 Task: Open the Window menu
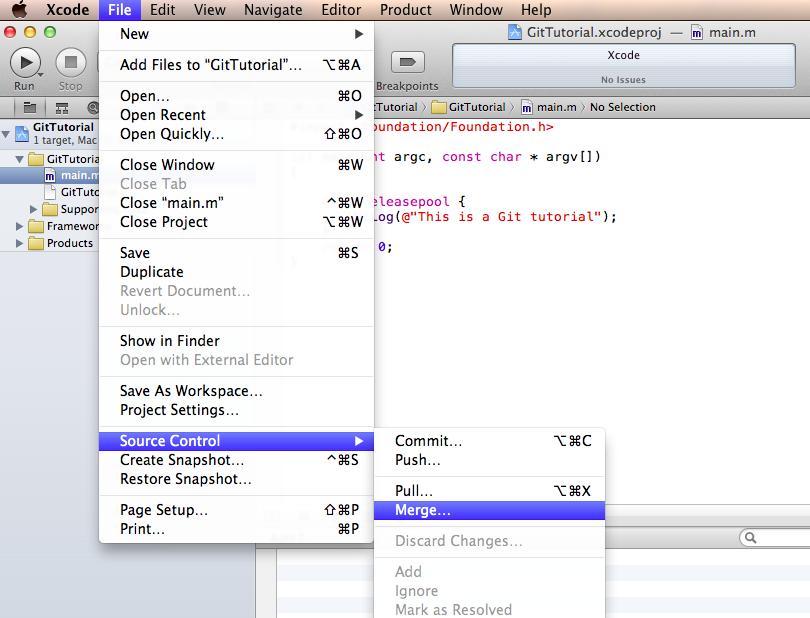476,9
